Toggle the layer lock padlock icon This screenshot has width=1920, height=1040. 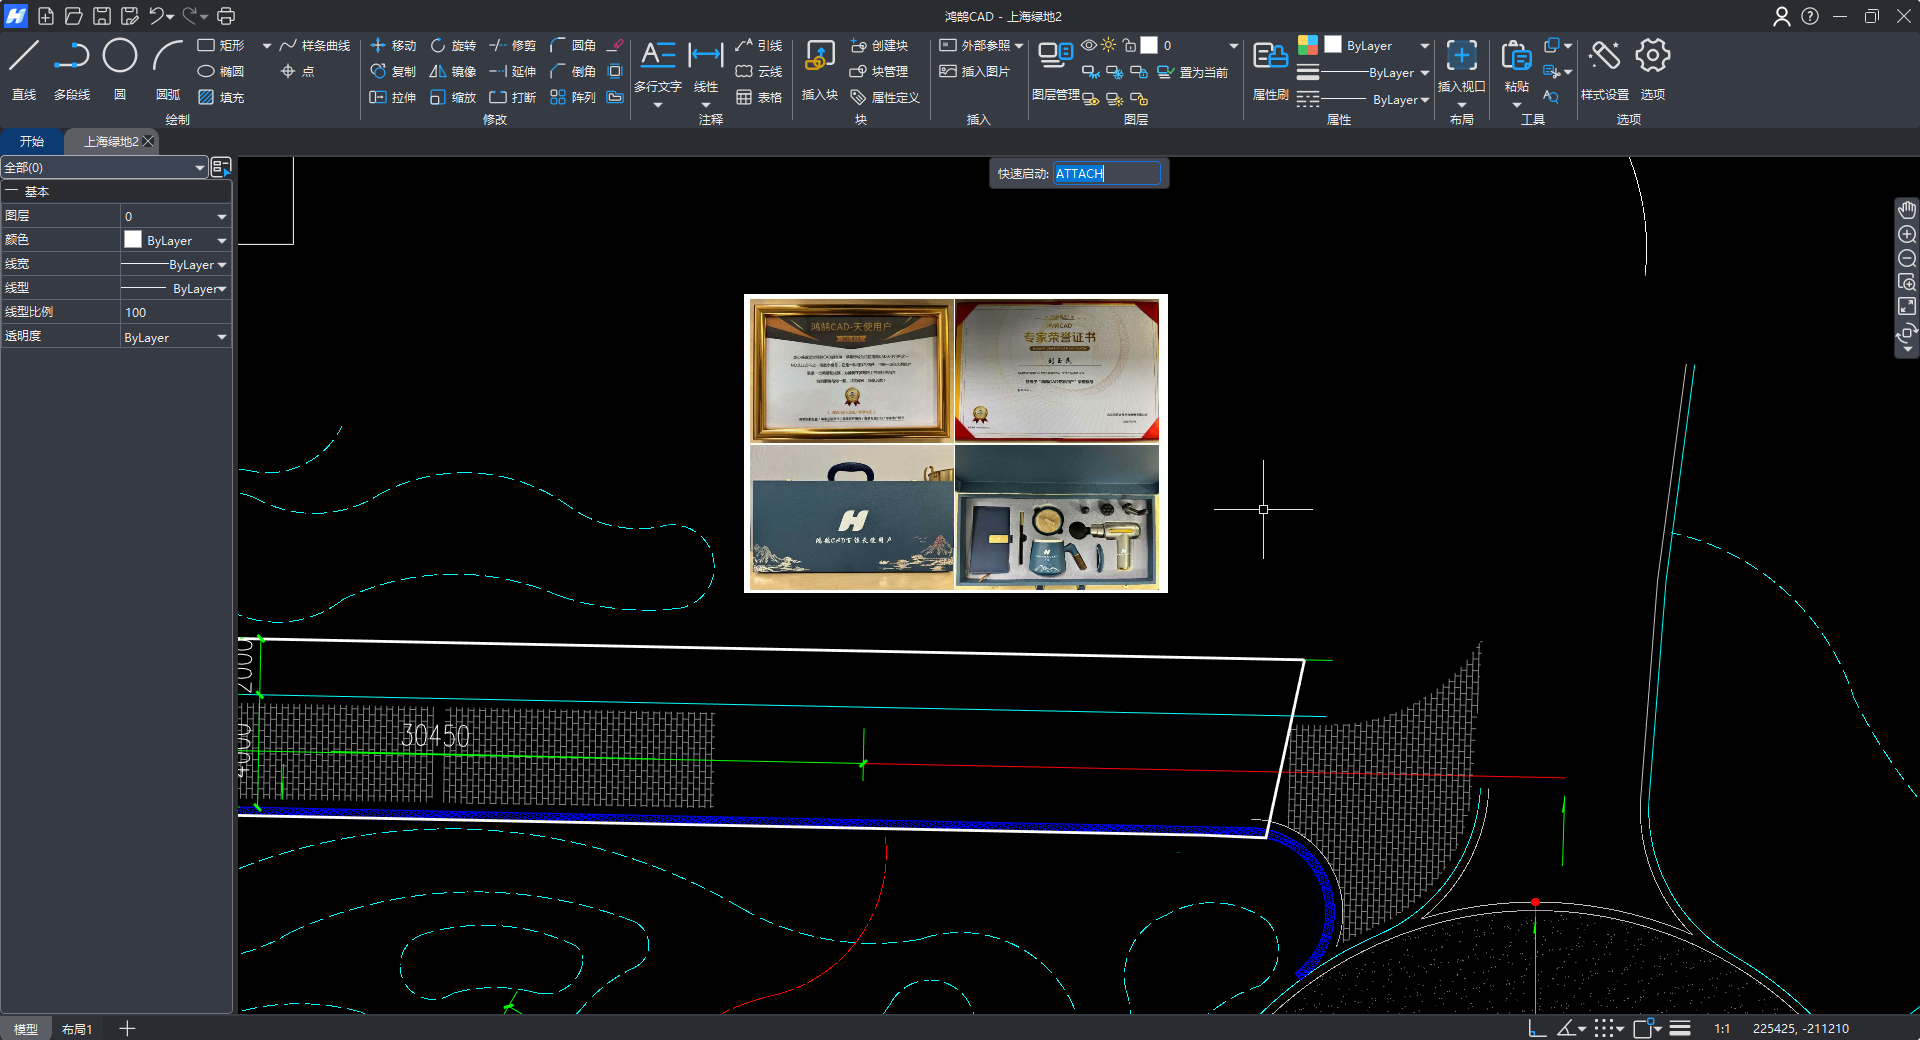coord(1129,45)
